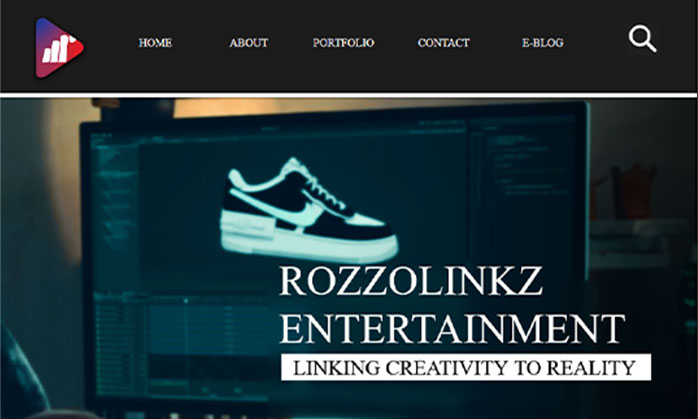Image resolution: width=698 pixels, height=419 pixels.
Task: Click the ENTERTAINMENT heading text
Action: pyautogui.click(x=452, y=329)
